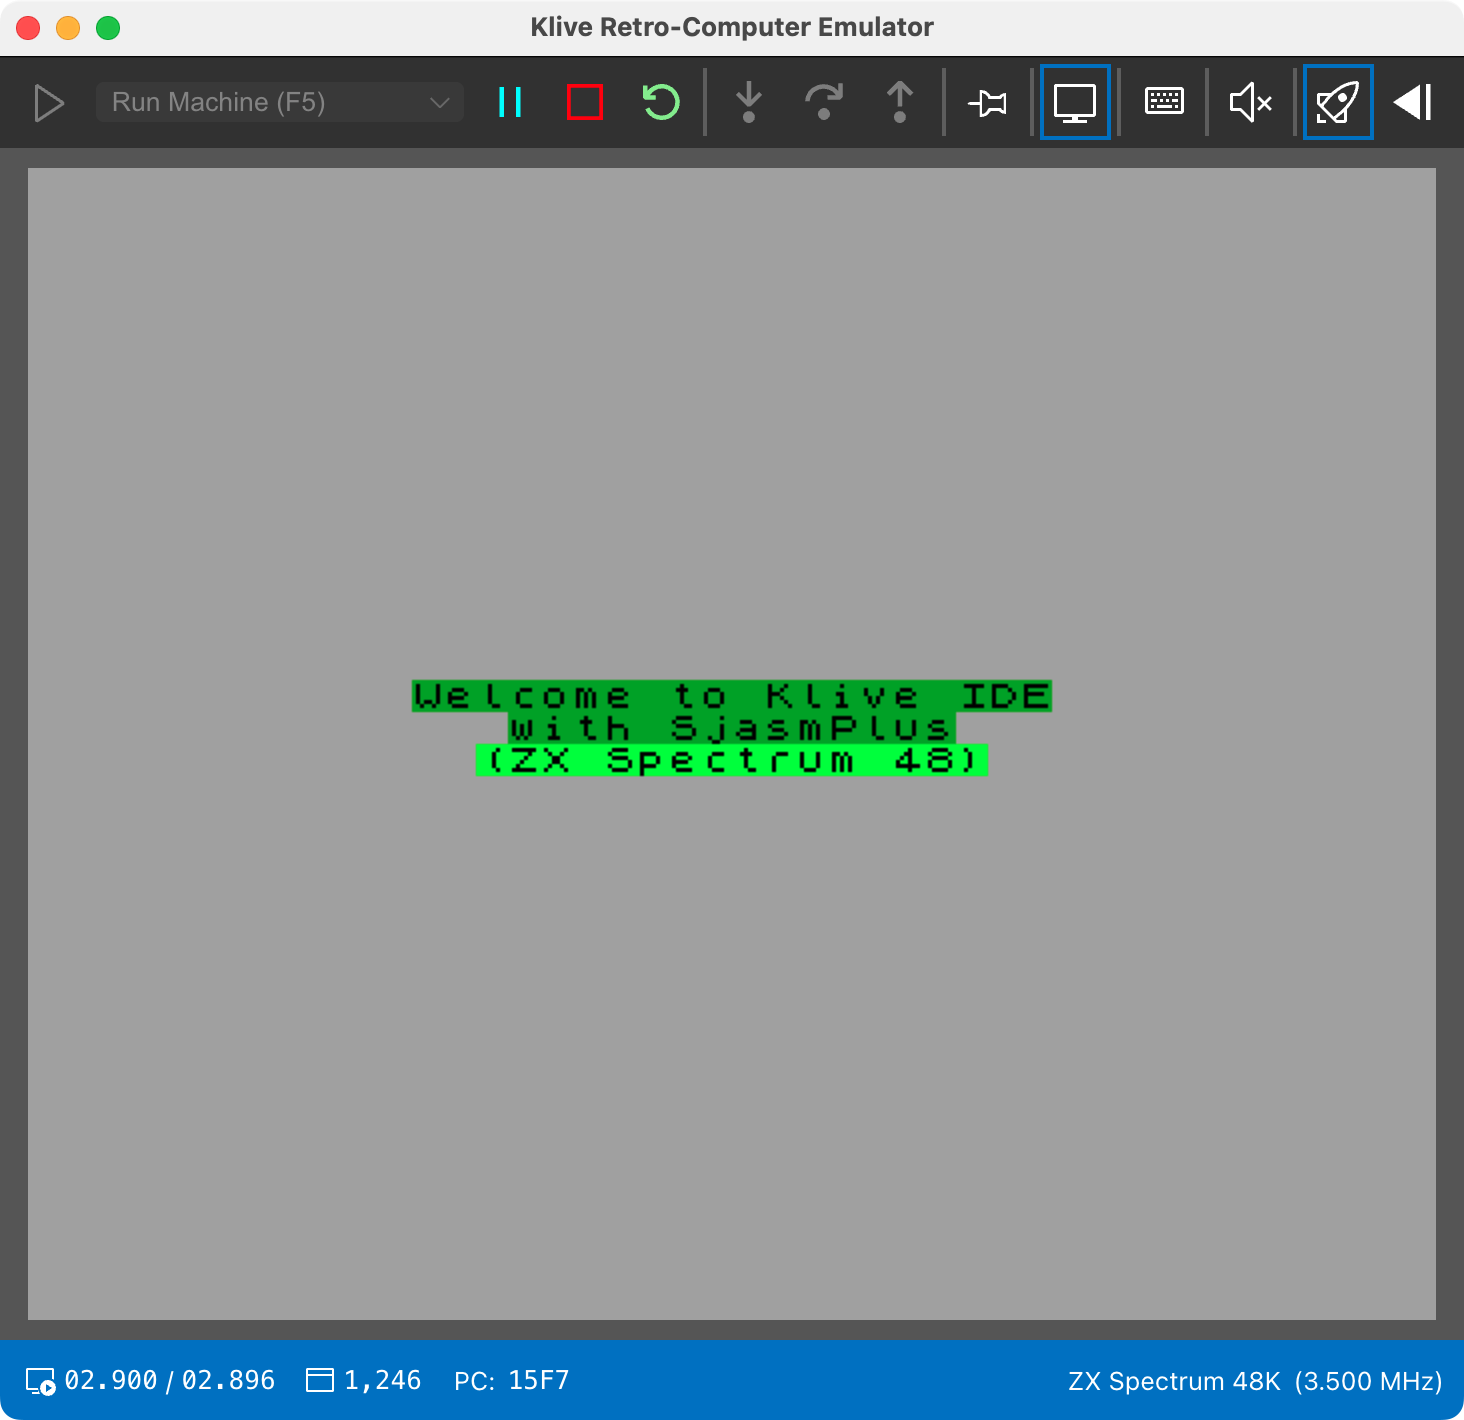1464x1420 pixels.
Task: Click the emulated ZX Spectrum screen
Action: [732, 744]
